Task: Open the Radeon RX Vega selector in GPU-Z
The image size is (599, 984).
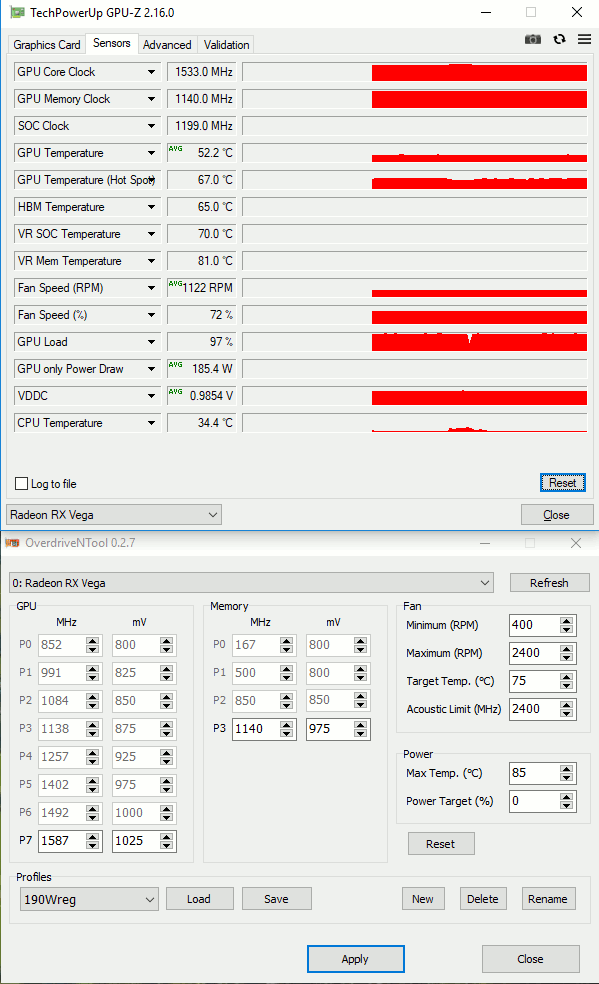Action: pos(114,515)
